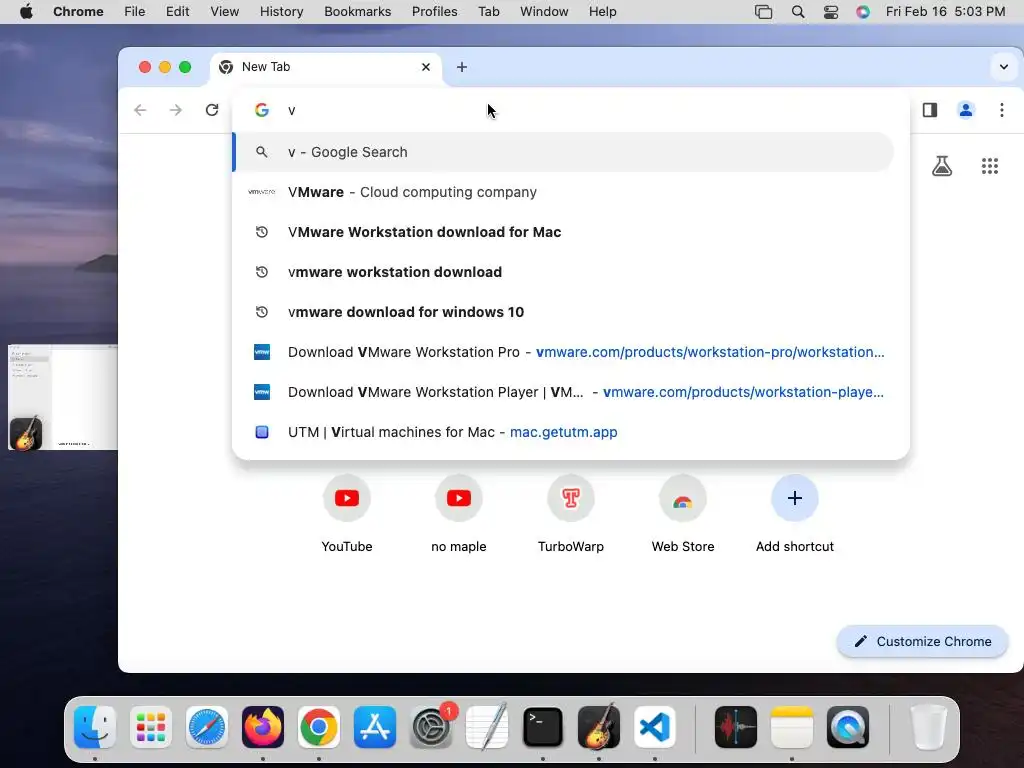The width and height of the screenshot is (1024, 768).
Task: Open the File menu
Action: click(135, 11)
